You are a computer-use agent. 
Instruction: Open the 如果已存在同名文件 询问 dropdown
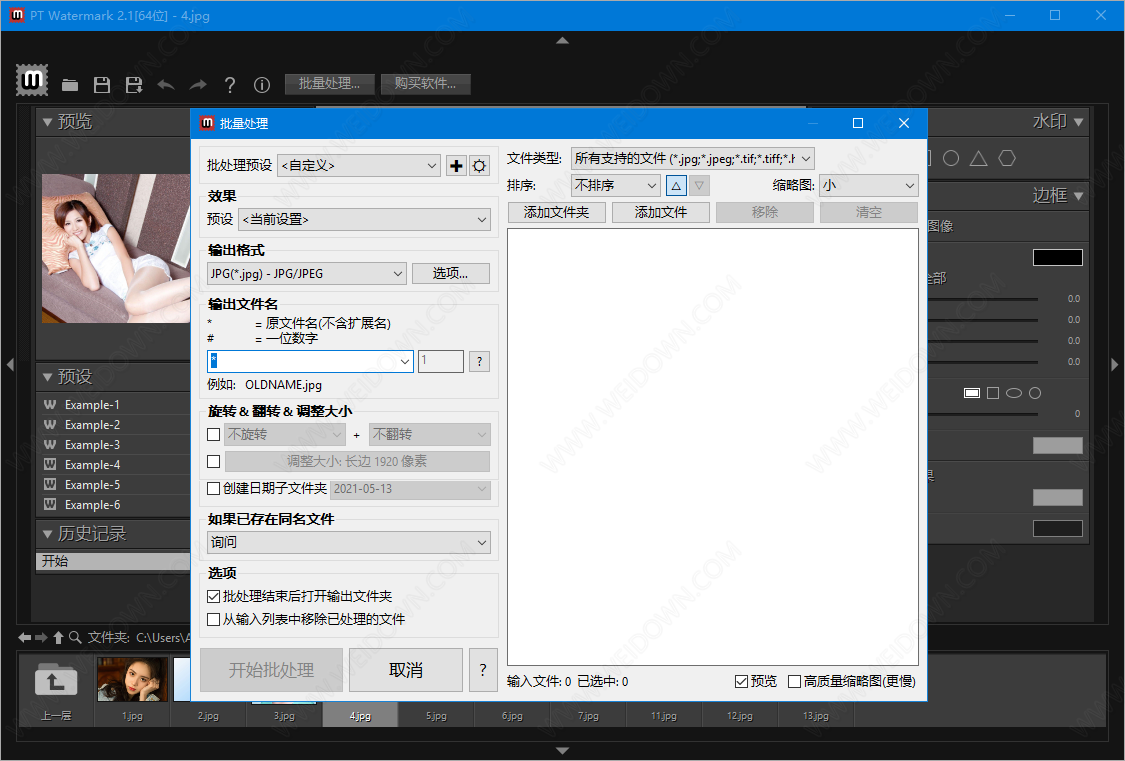pyautogui.click(x=349, y=542)
